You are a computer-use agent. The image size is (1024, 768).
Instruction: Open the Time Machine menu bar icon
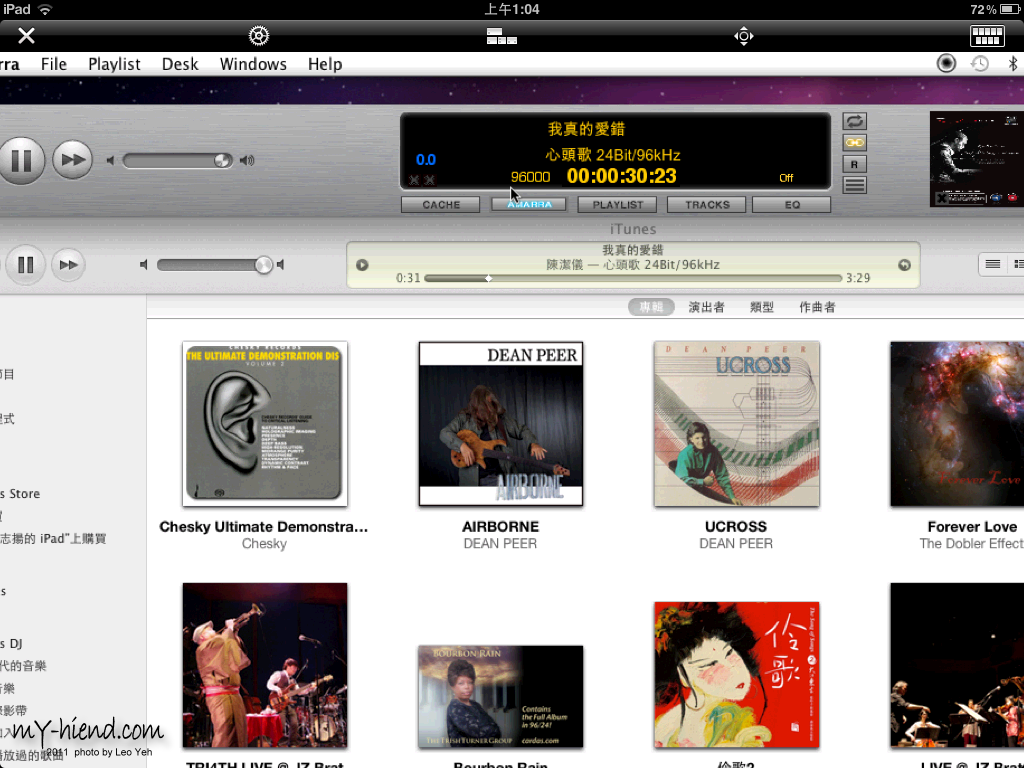[980, 63]
